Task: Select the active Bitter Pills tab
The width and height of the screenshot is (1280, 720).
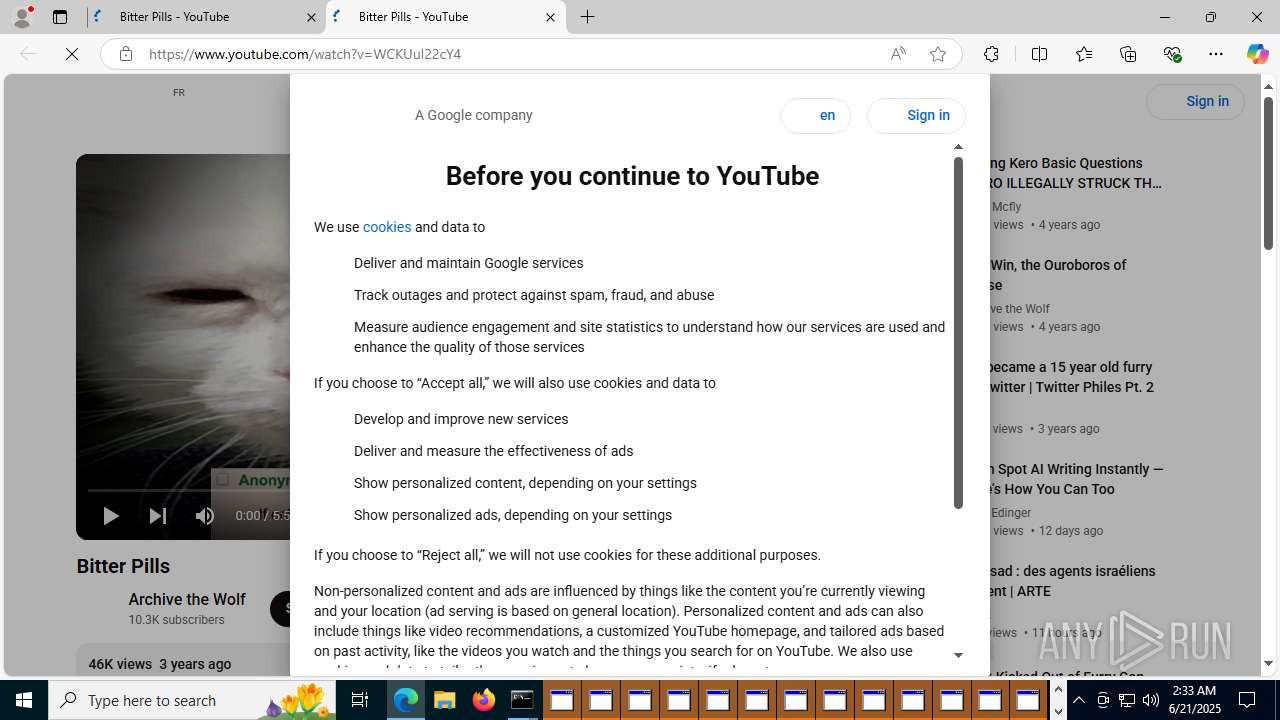Action: coord(446,17)
